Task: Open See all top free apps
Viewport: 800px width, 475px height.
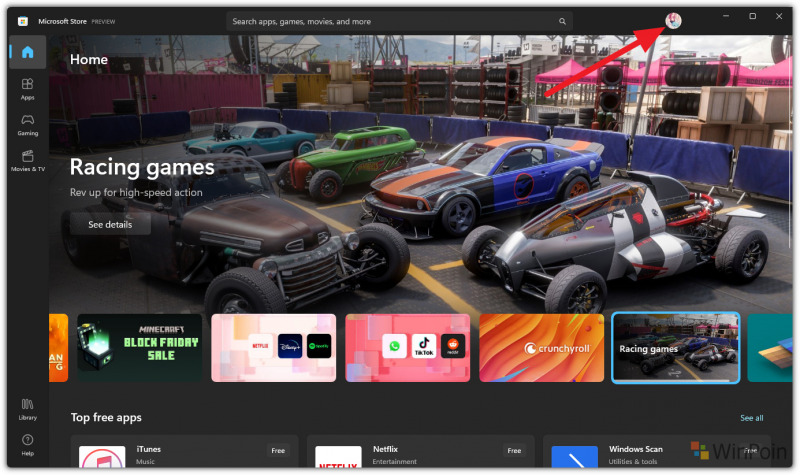Action: coord(752,418)
